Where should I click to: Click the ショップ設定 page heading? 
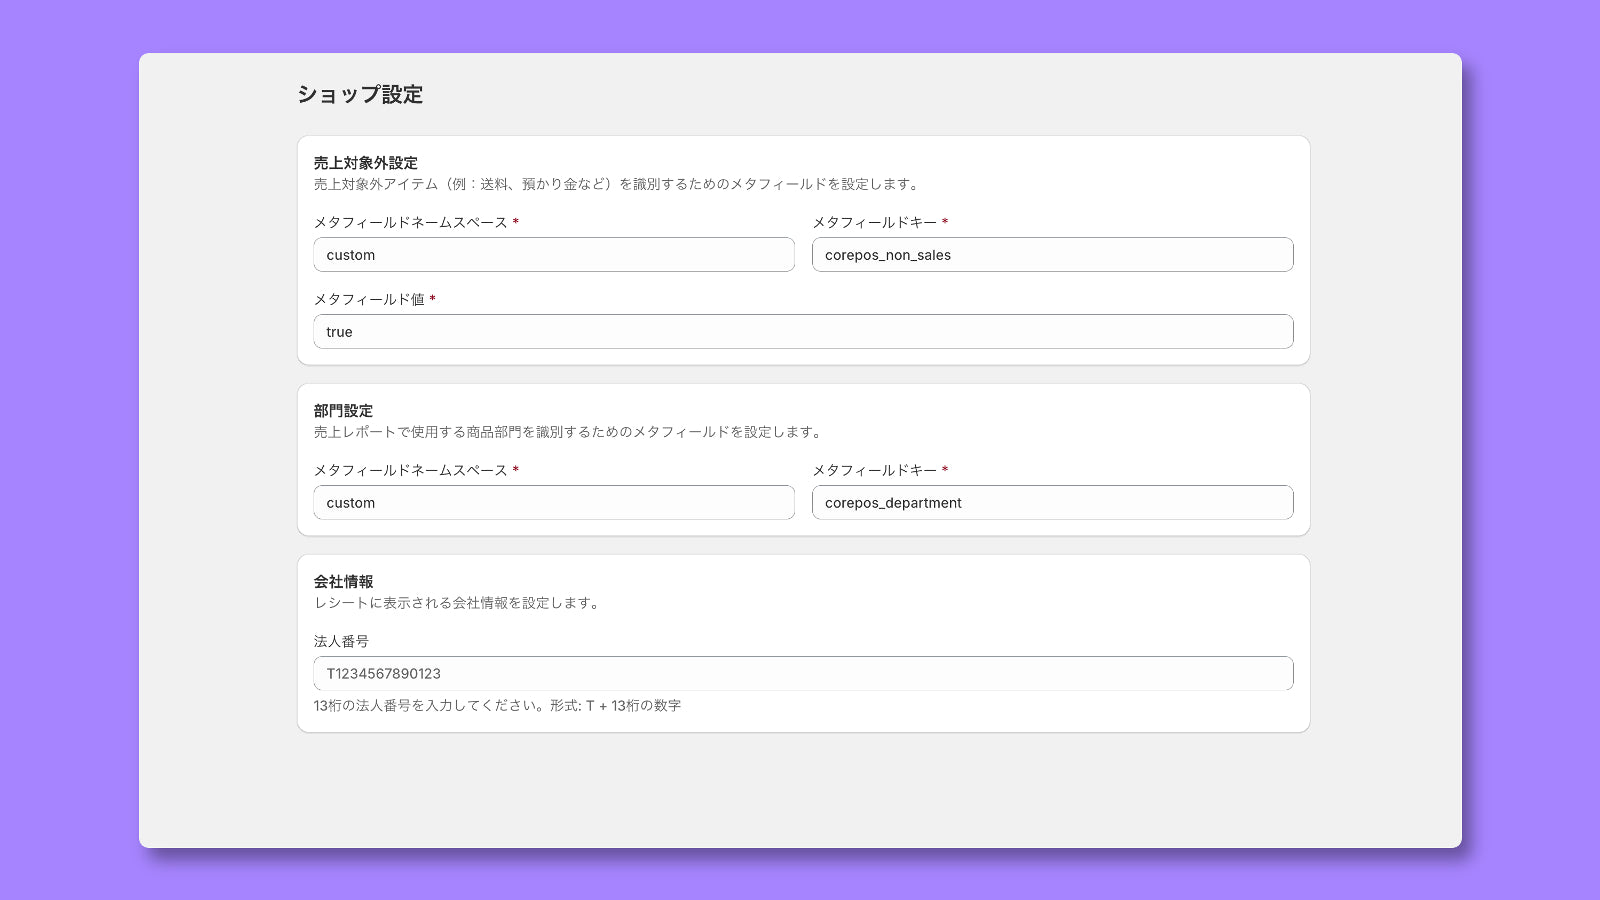359,95
